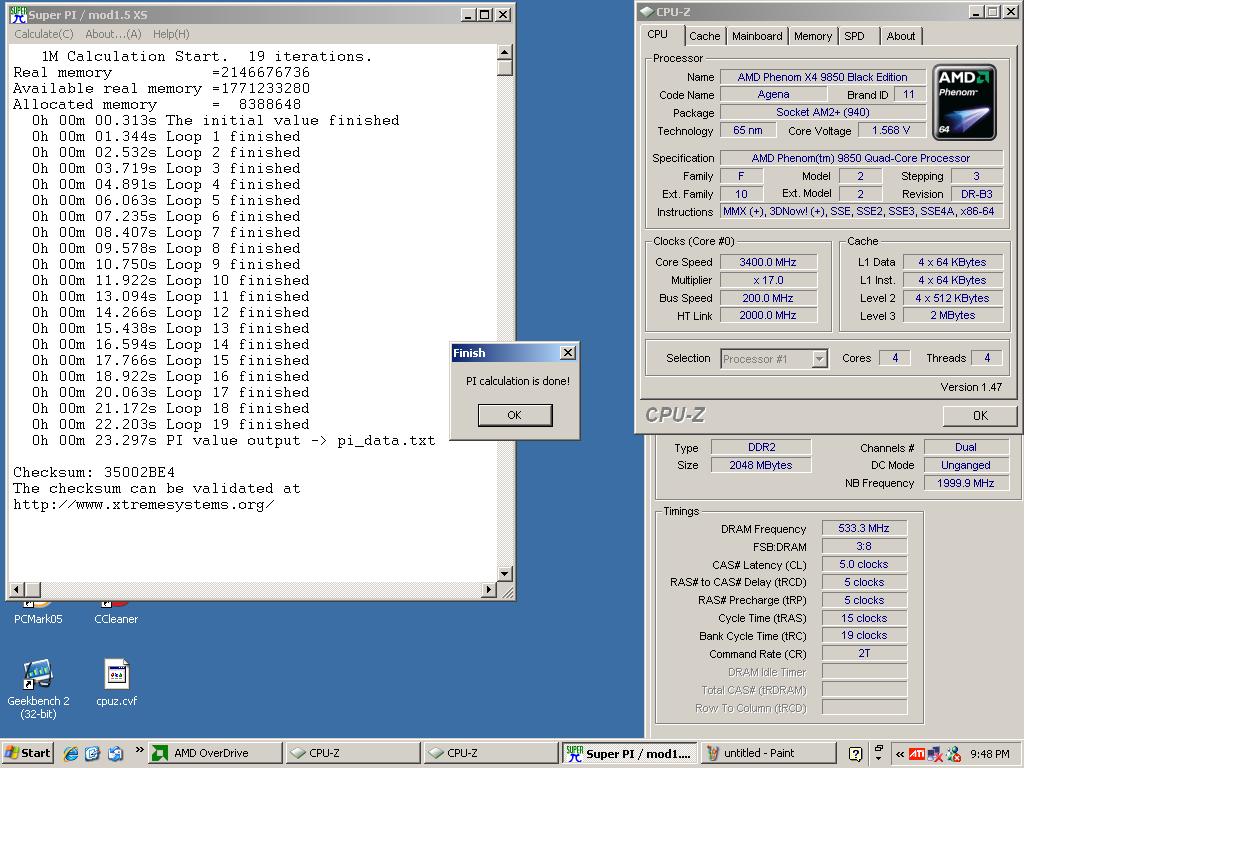
Task: Click the Super PI horizontal scrollbar right arrow
Action: pyautogui.click(x=489, y=590)
